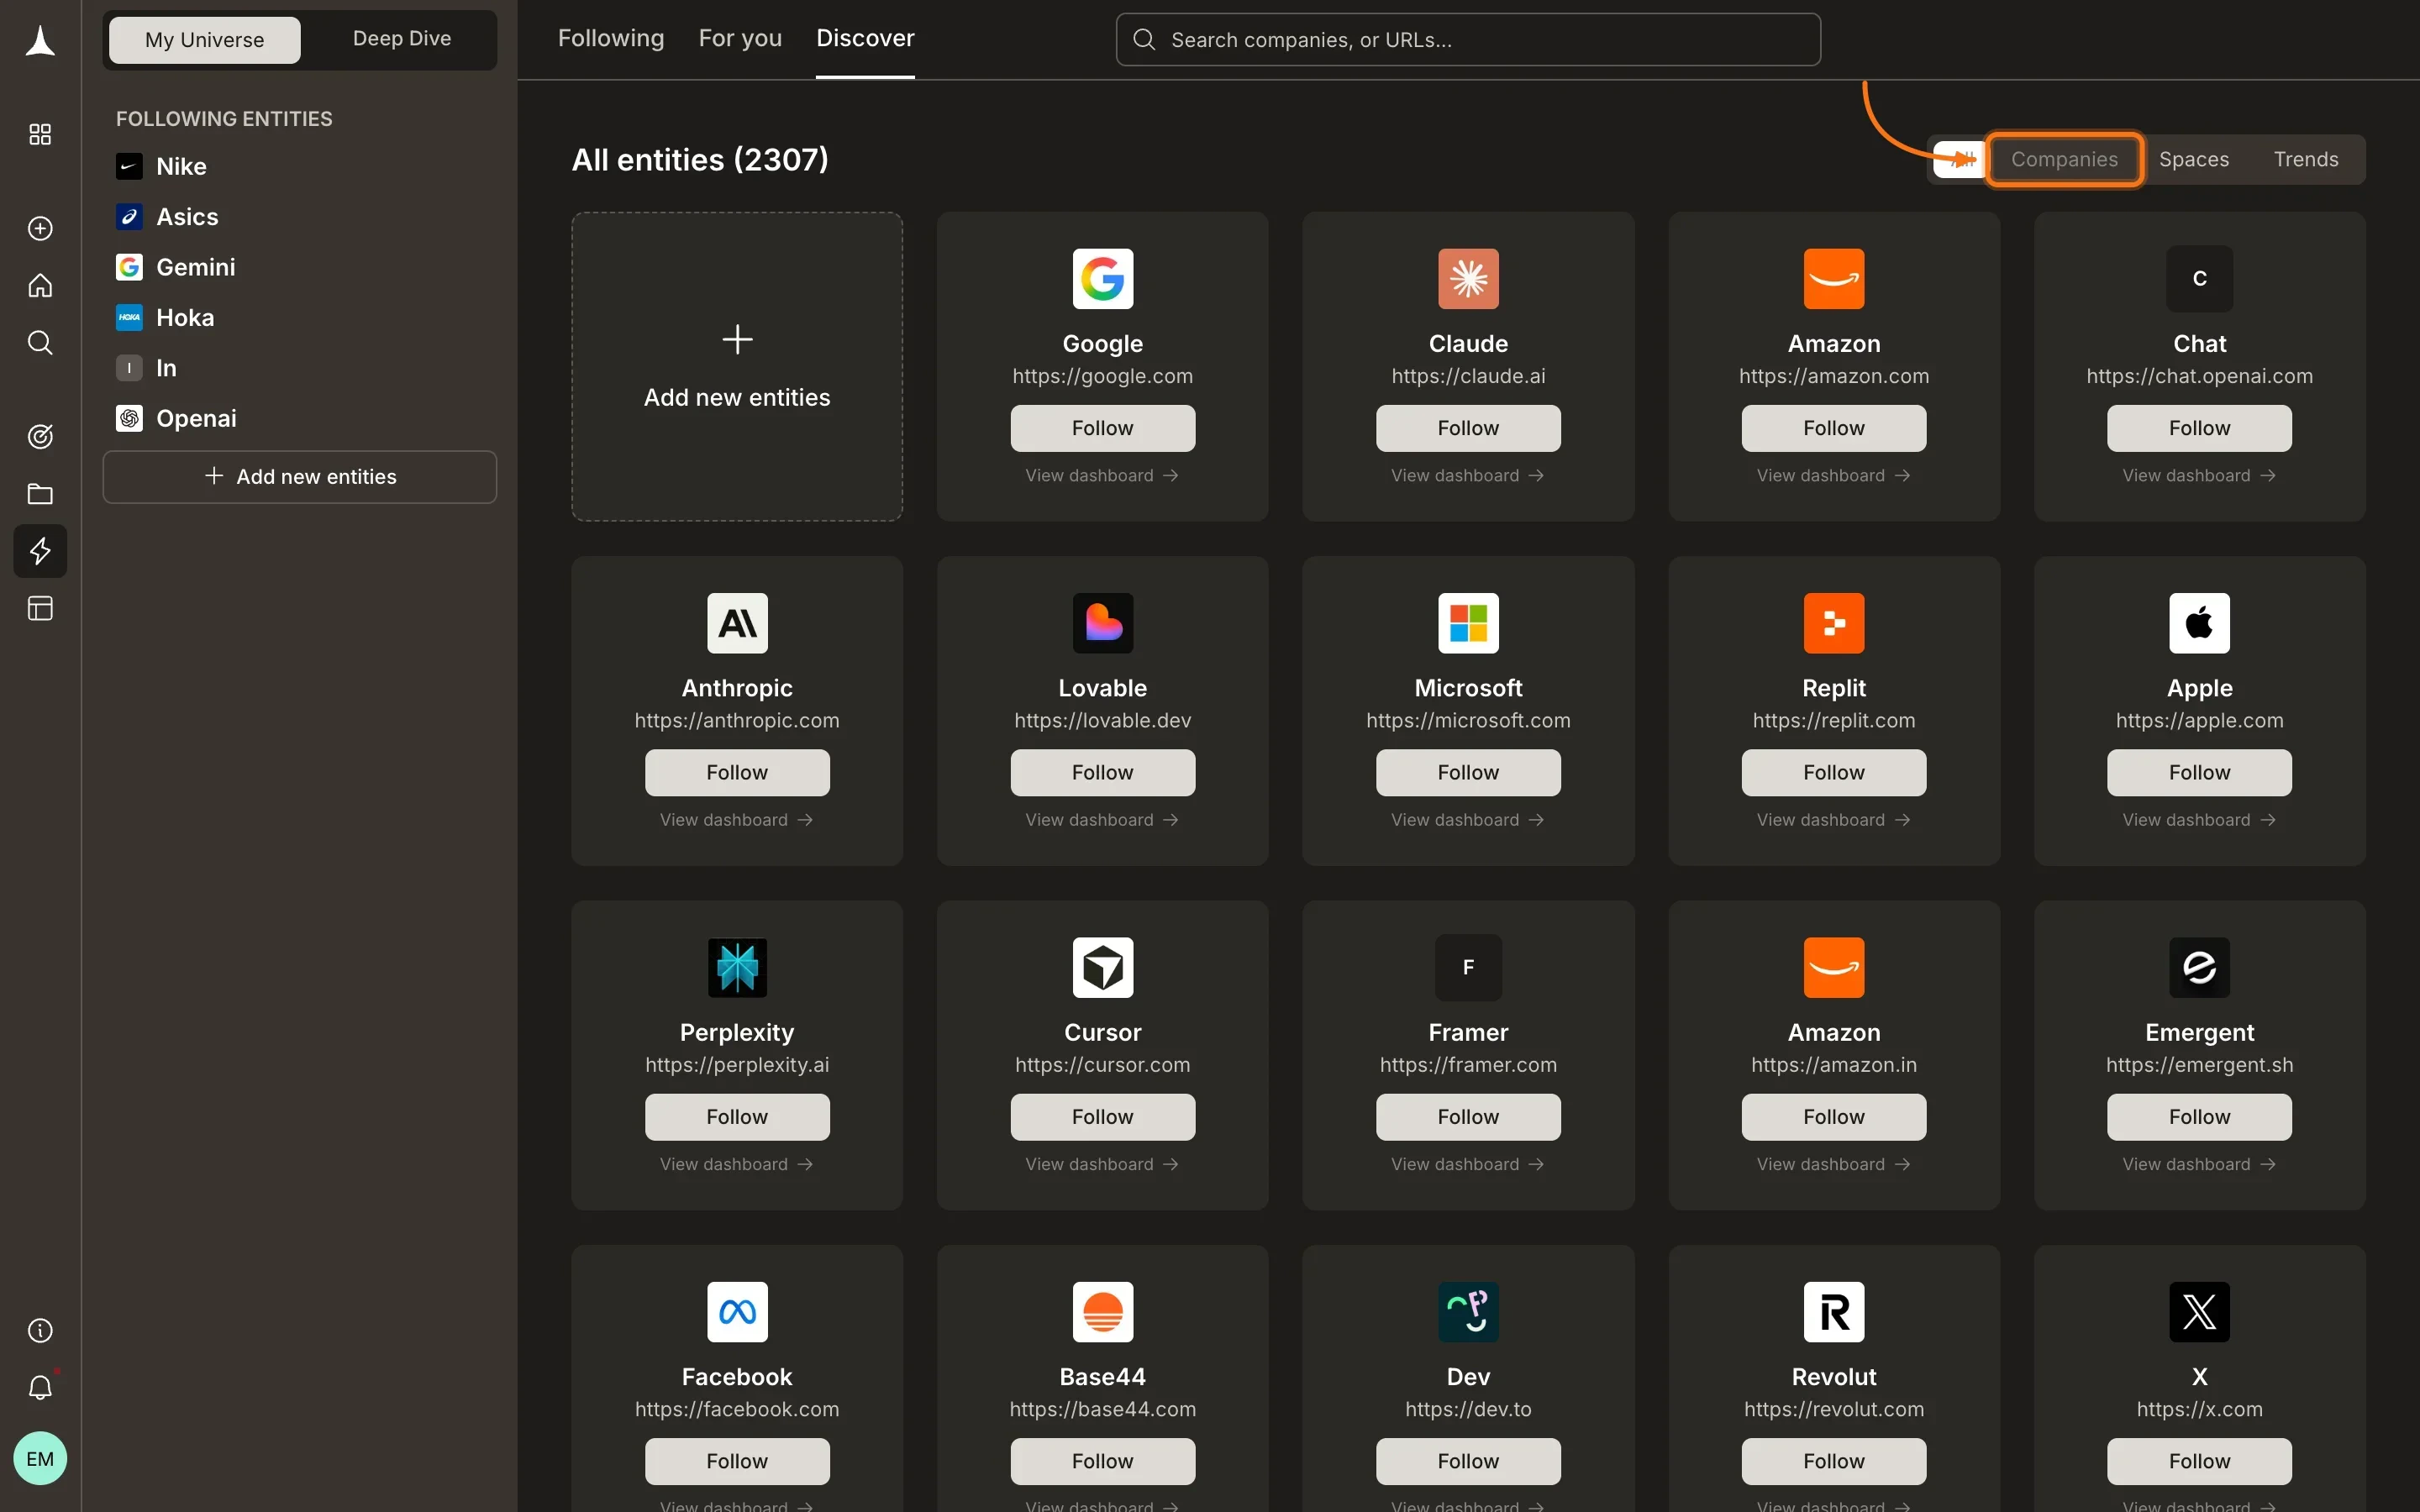The image size is (2420, 1512).
Task: Open notifications bell icon
Action: [40, 1387]
